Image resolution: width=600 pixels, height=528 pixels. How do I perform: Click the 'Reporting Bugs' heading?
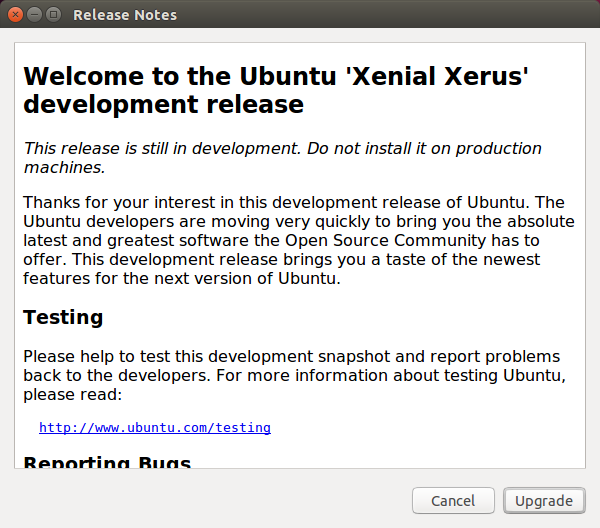click(107, 461)
